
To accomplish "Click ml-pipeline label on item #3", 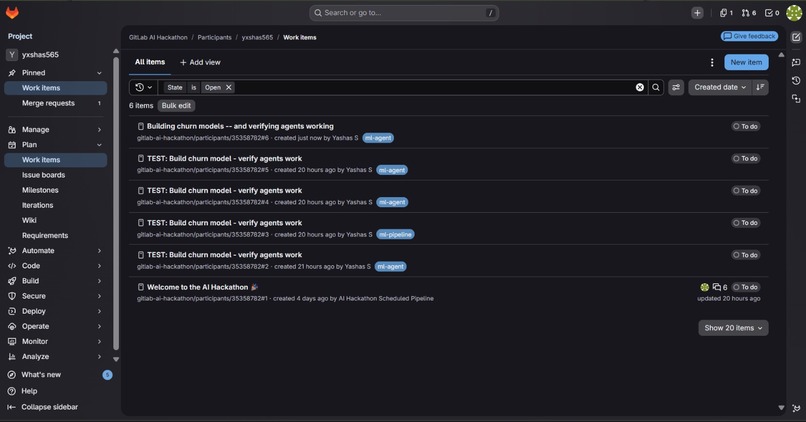I will [395, 234].
